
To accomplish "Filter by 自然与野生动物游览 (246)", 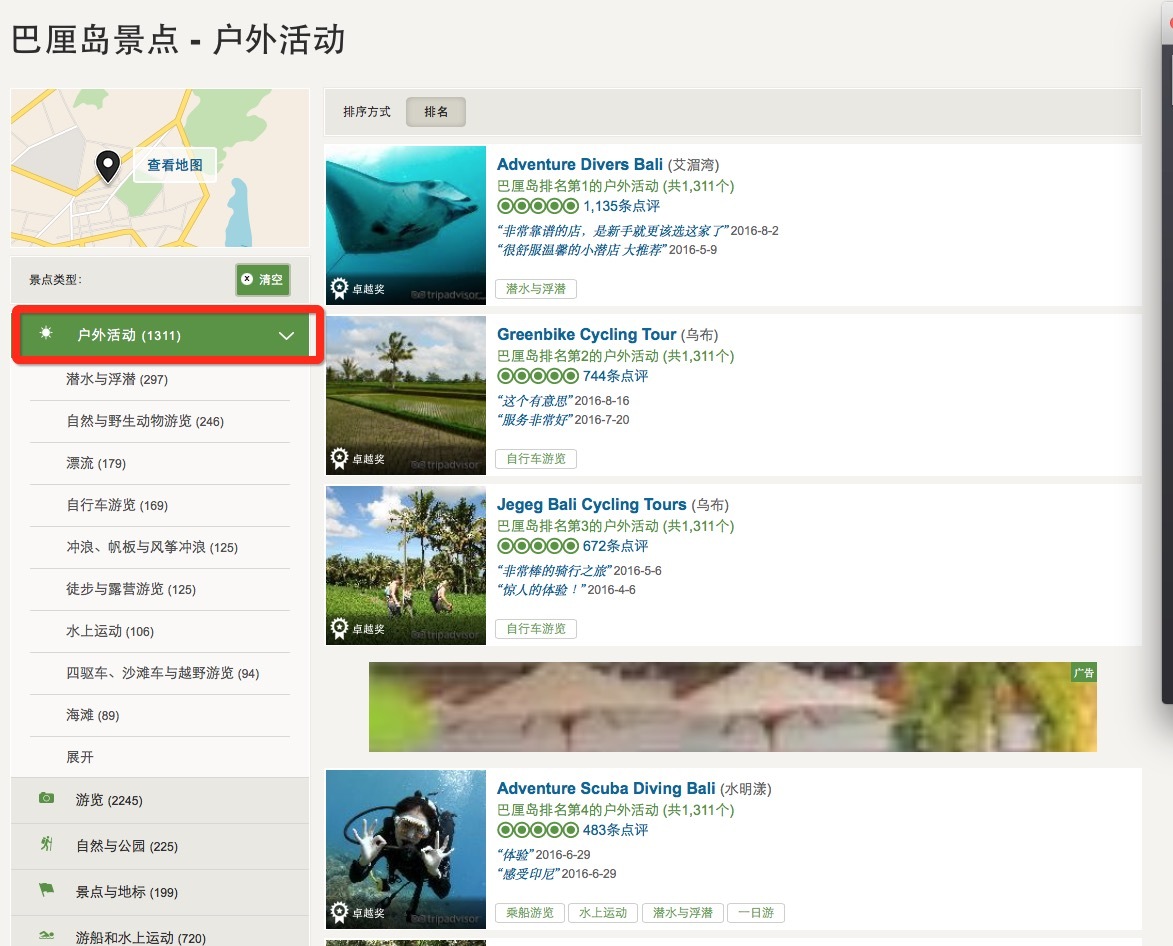I will click(x=145, y=421).
